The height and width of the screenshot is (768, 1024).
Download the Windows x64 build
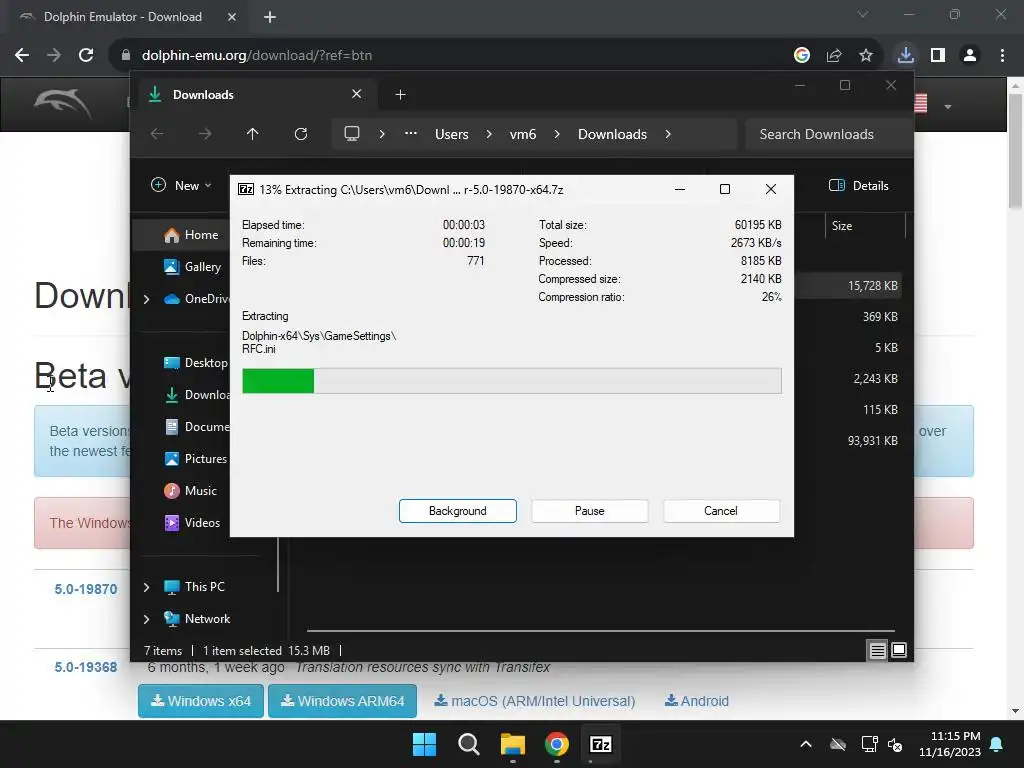pyautogui.click(x=200, y=701)
